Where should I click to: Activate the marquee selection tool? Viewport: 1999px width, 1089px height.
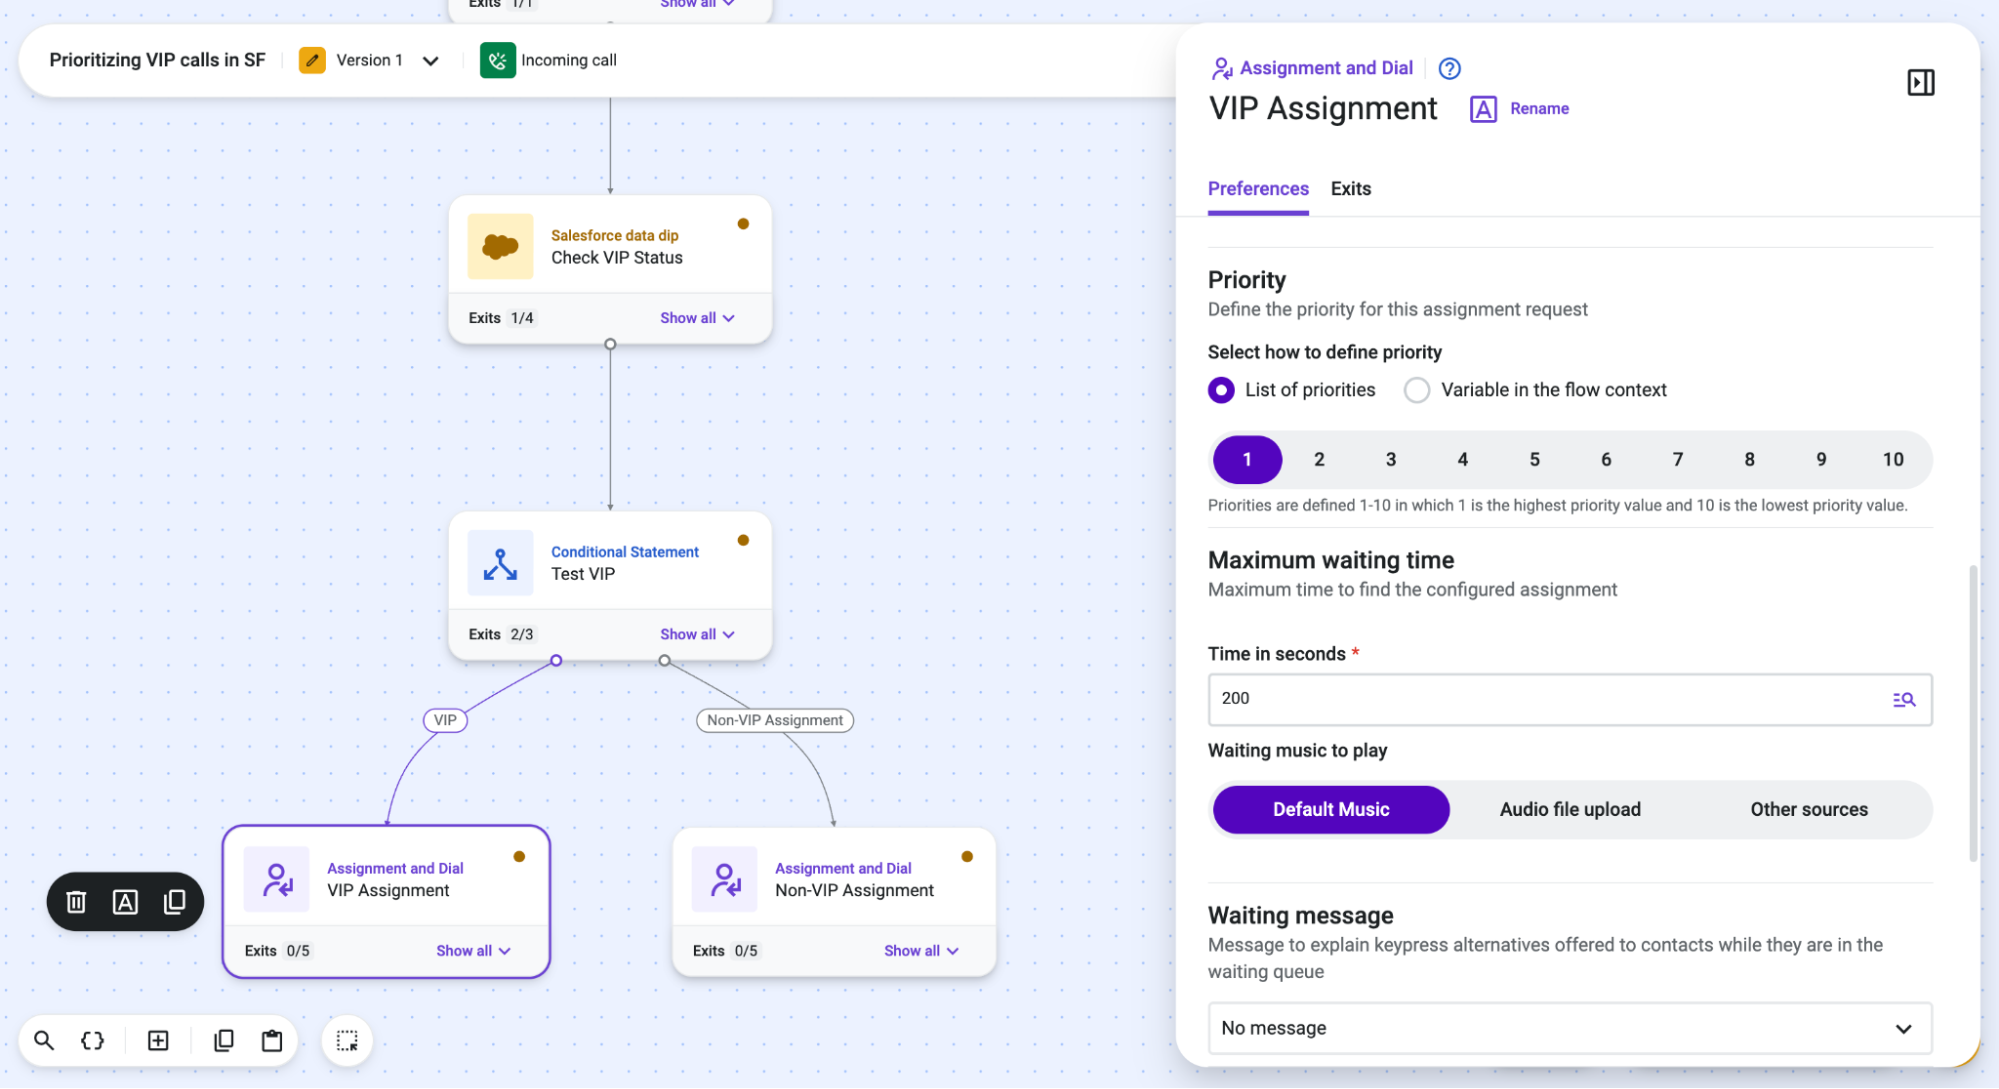pos(347,1041)
